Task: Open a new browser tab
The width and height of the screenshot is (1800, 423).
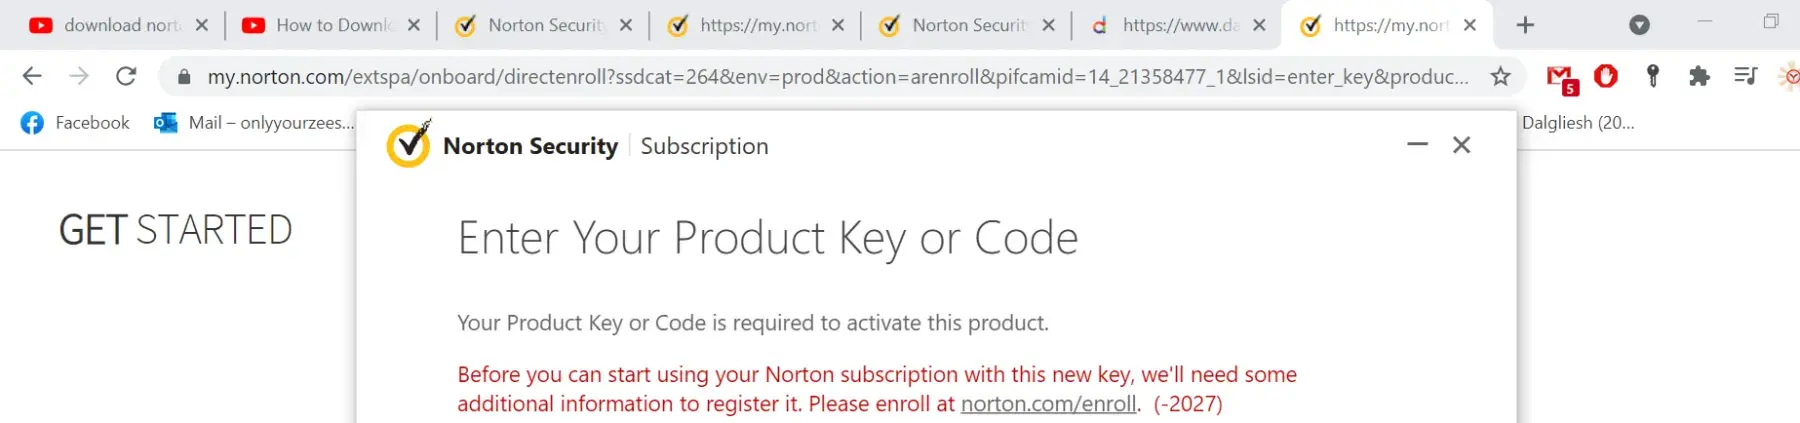Action: click(x=1525, y=25)
